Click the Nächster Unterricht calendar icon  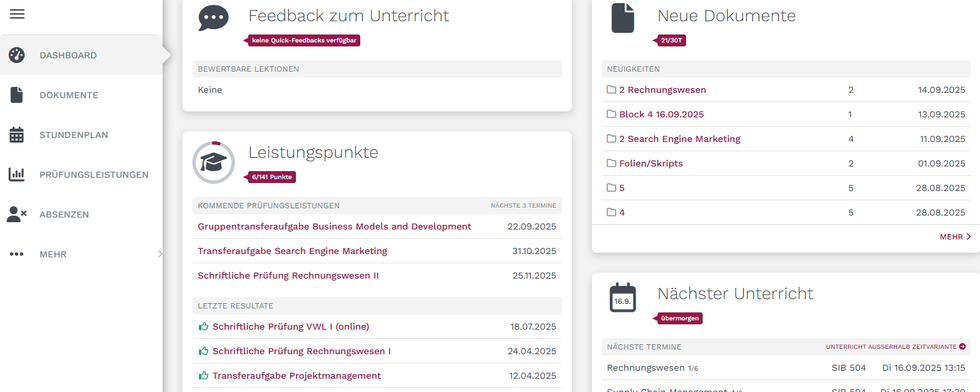[622, 298]
